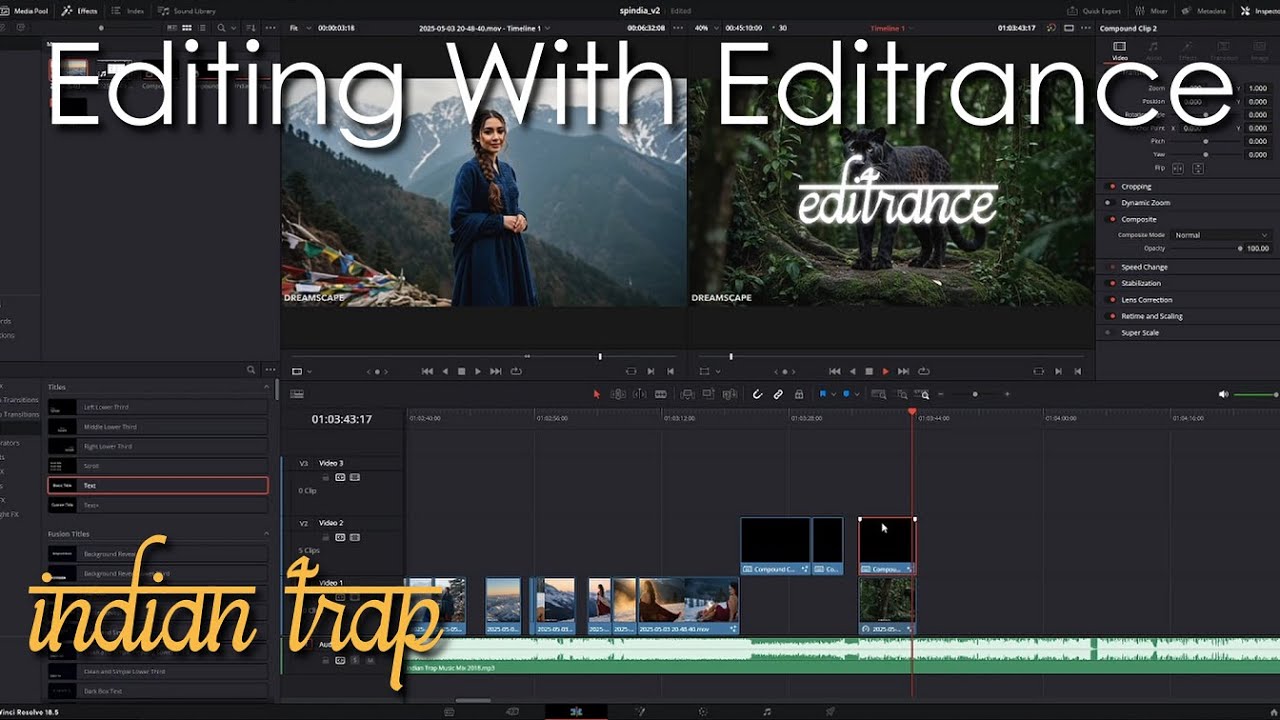1280x720 pixels.
Task: Toggle the Position Lock padlock icon
Action: tap(799, 394)
